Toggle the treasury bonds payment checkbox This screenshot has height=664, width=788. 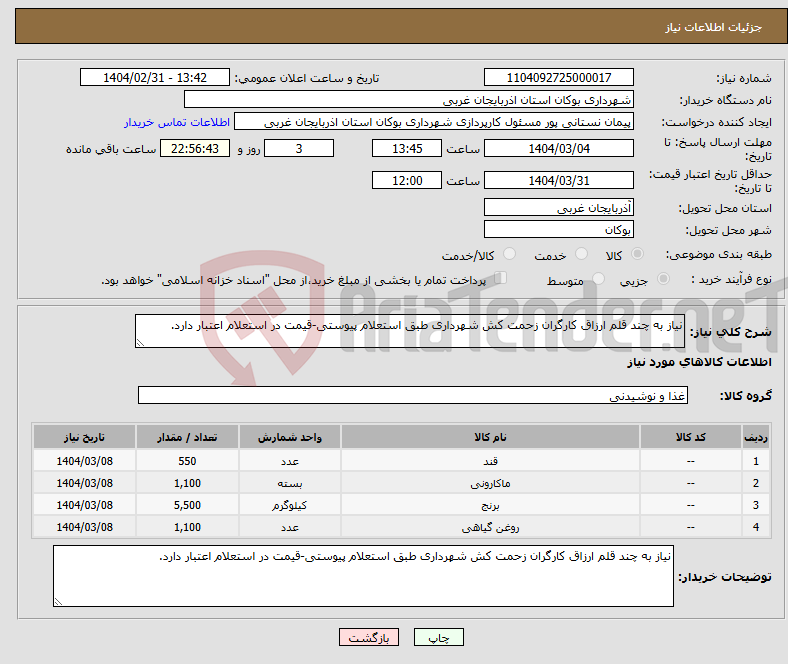tap(501, 279)
